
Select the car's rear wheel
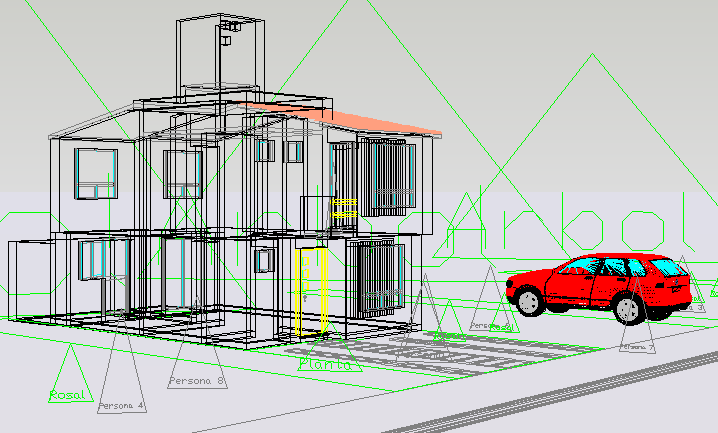[x=629, y=309]
